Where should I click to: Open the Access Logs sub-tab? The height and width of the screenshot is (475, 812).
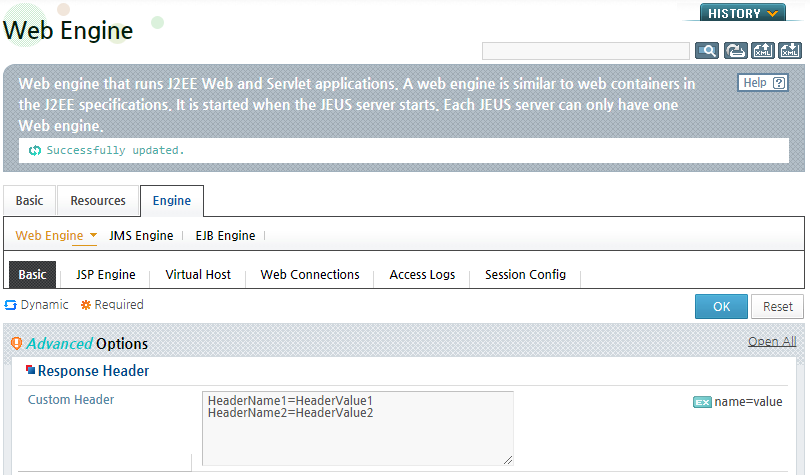[x=422, y=275]
